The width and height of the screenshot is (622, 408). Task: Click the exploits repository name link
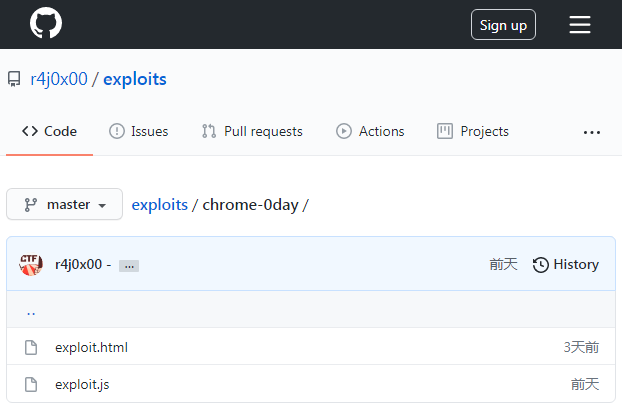pyautogui.click(x=134, y=79)
